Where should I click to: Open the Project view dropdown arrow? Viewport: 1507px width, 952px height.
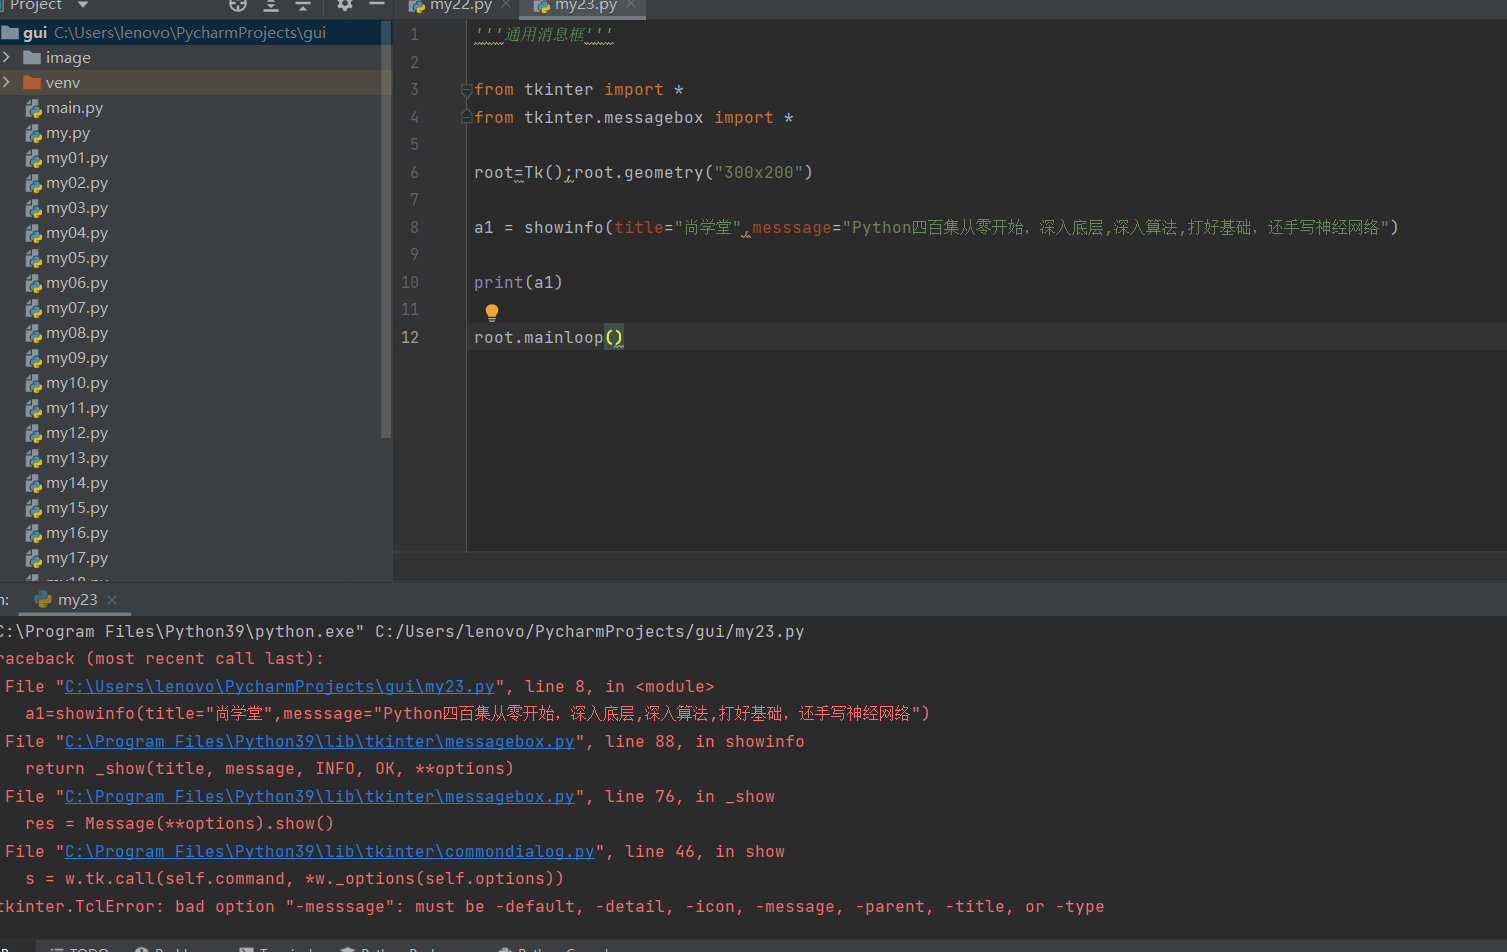coord(83,5)
